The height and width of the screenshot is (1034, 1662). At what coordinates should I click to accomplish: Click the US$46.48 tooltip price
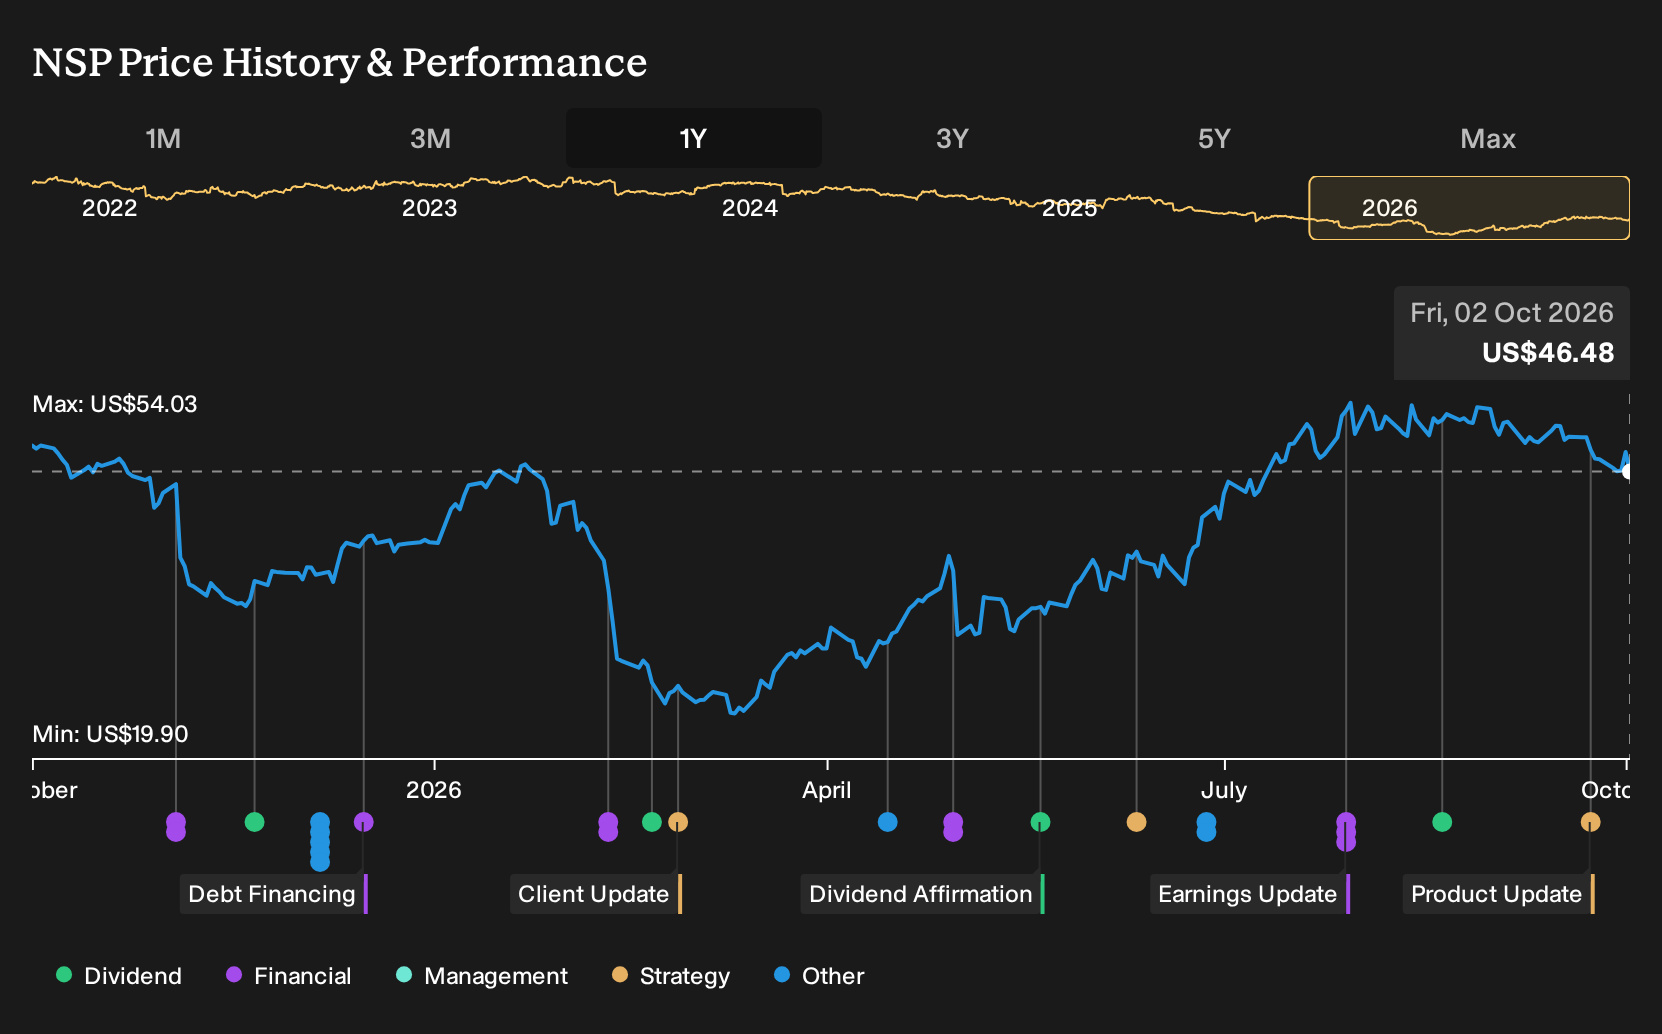[1548, 353]
